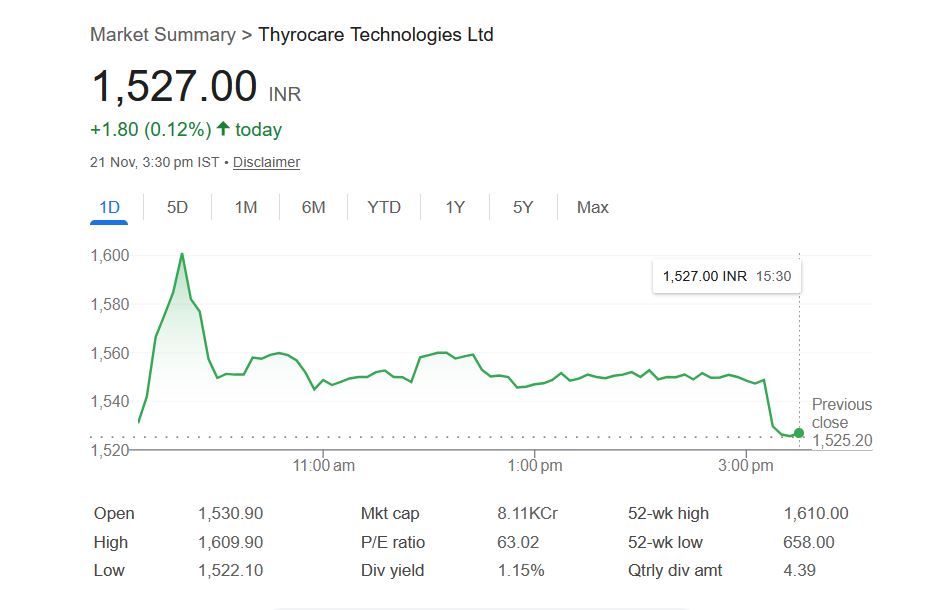Open the Disclaimer link
This screenshot has width=926, height=610.
(266, 162)
